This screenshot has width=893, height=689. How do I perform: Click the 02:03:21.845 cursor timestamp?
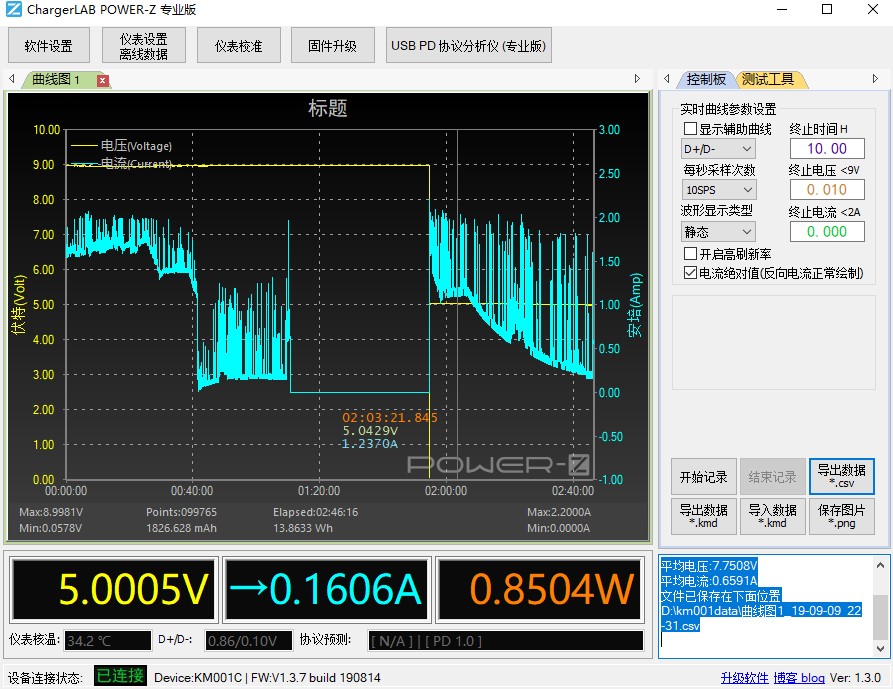tap(390, 417)
